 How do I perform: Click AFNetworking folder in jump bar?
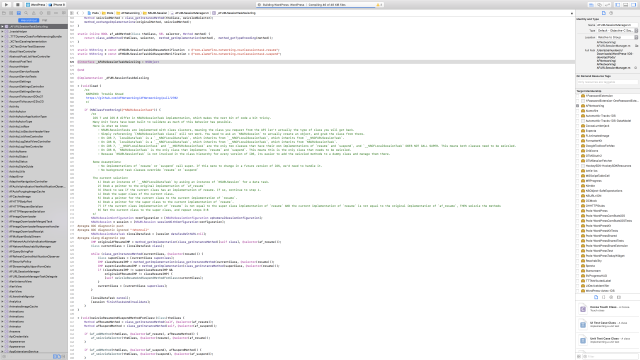[128, 13]
